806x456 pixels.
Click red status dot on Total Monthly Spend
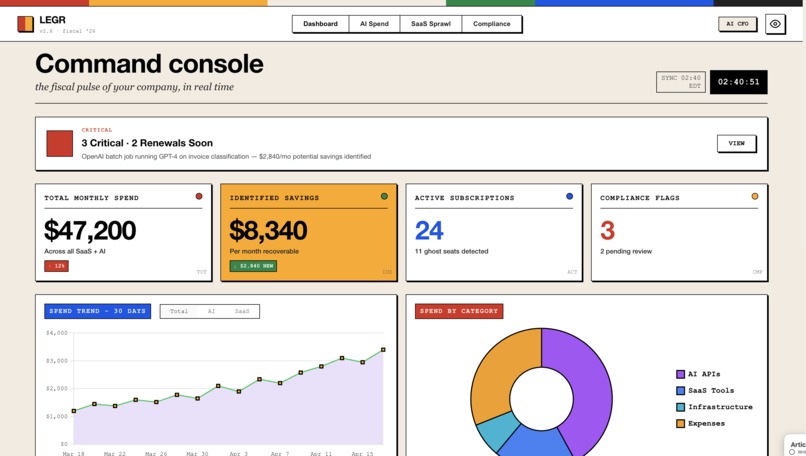[199, 196]
